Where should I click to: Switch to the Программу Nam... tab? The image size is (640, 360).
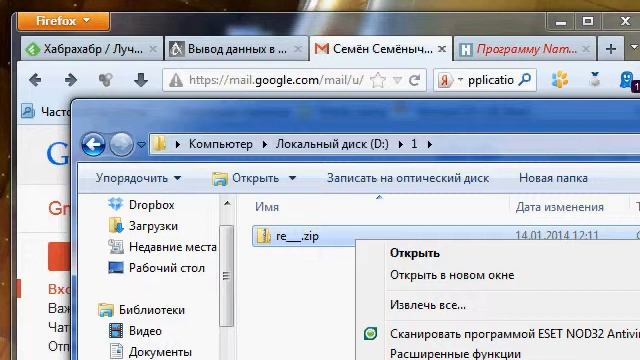click(524, 49)
